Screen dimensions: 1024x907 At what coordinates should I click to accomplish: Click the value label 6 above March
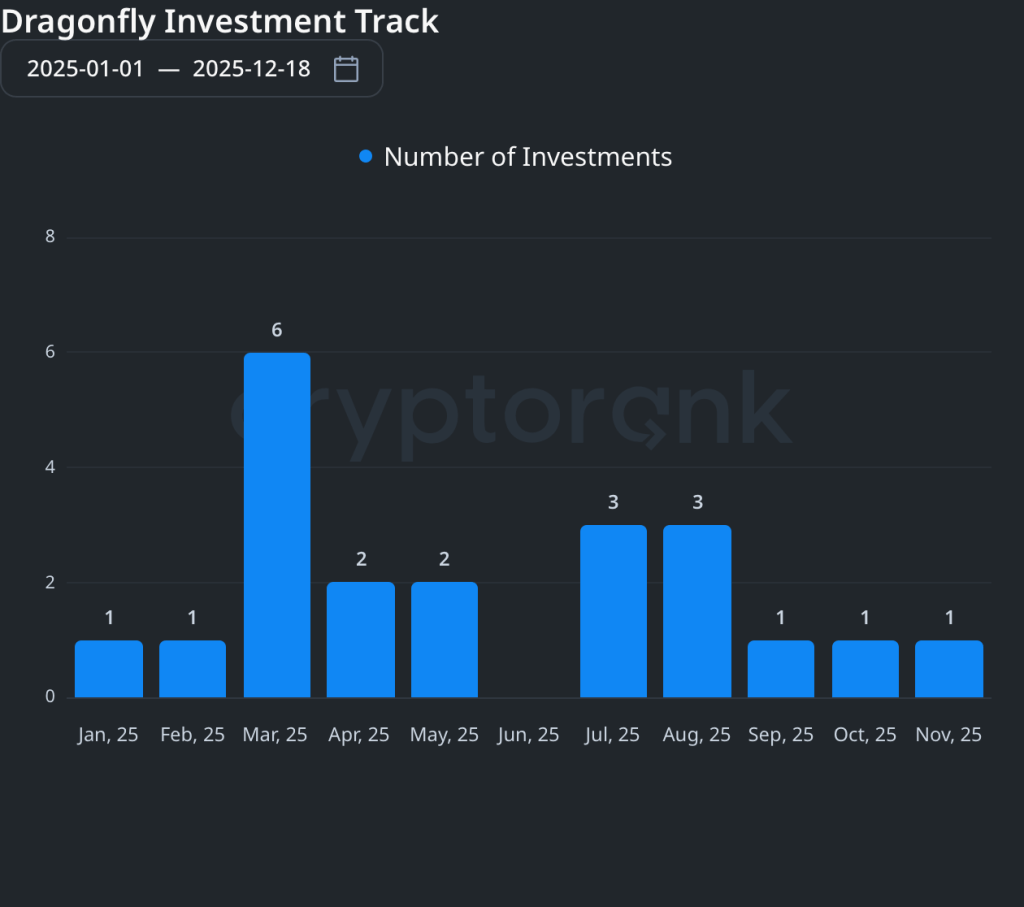[x=276, y=330]
